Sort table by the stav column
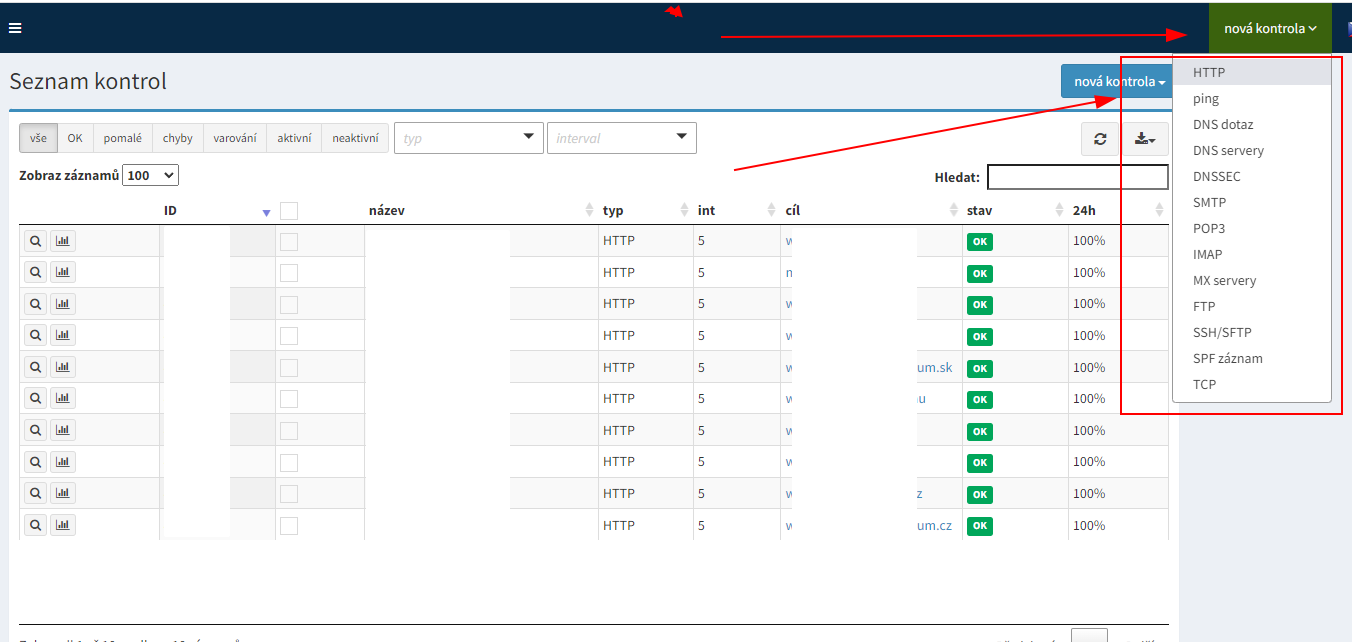Screen dimensions: 1352x642 [1015, 211]
